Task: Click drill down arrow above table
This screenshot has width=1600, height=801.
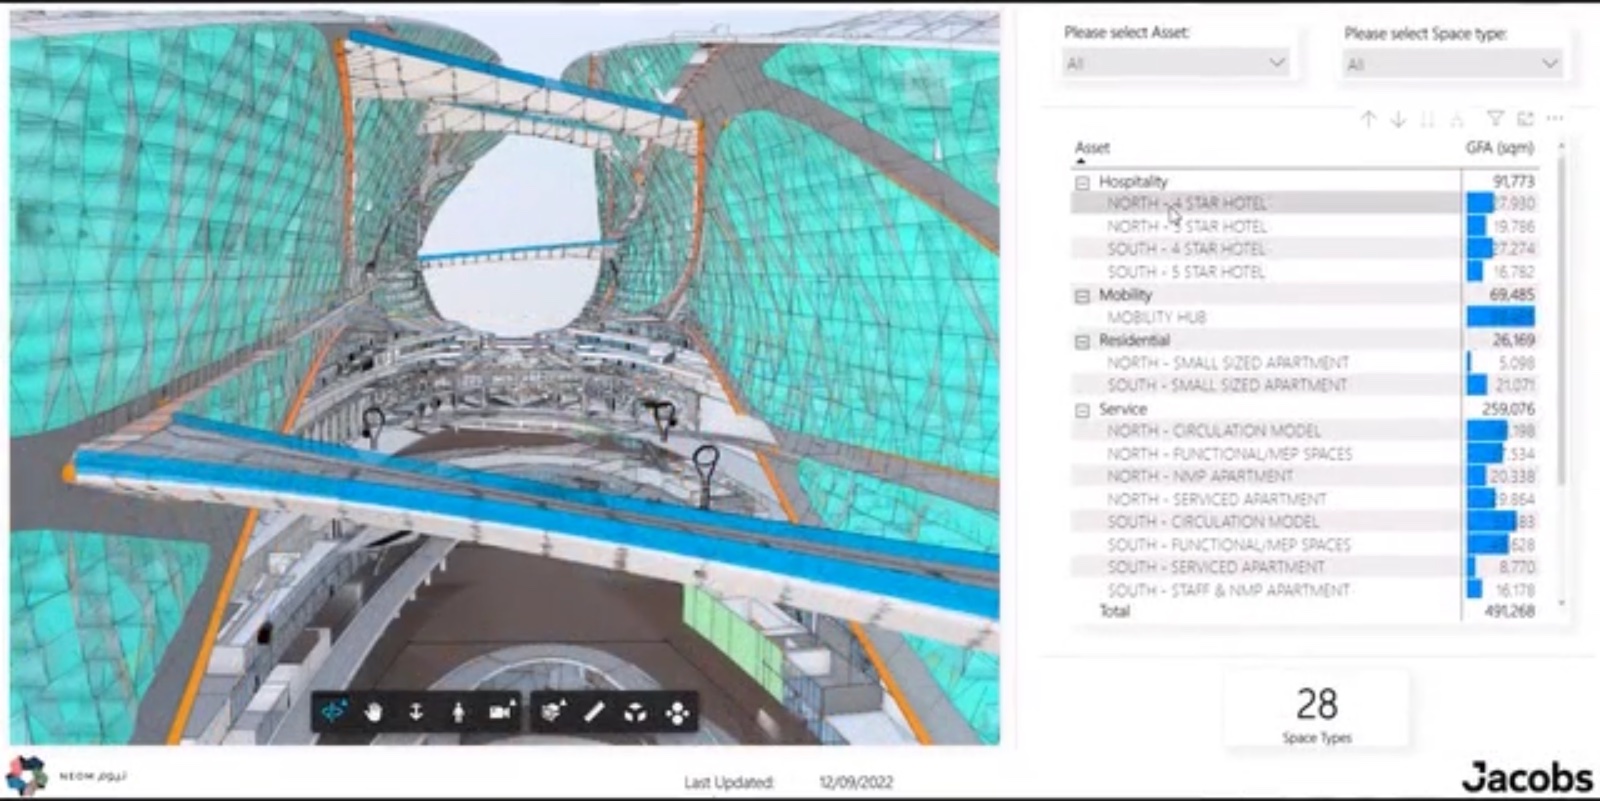Action: (1398, 119)
